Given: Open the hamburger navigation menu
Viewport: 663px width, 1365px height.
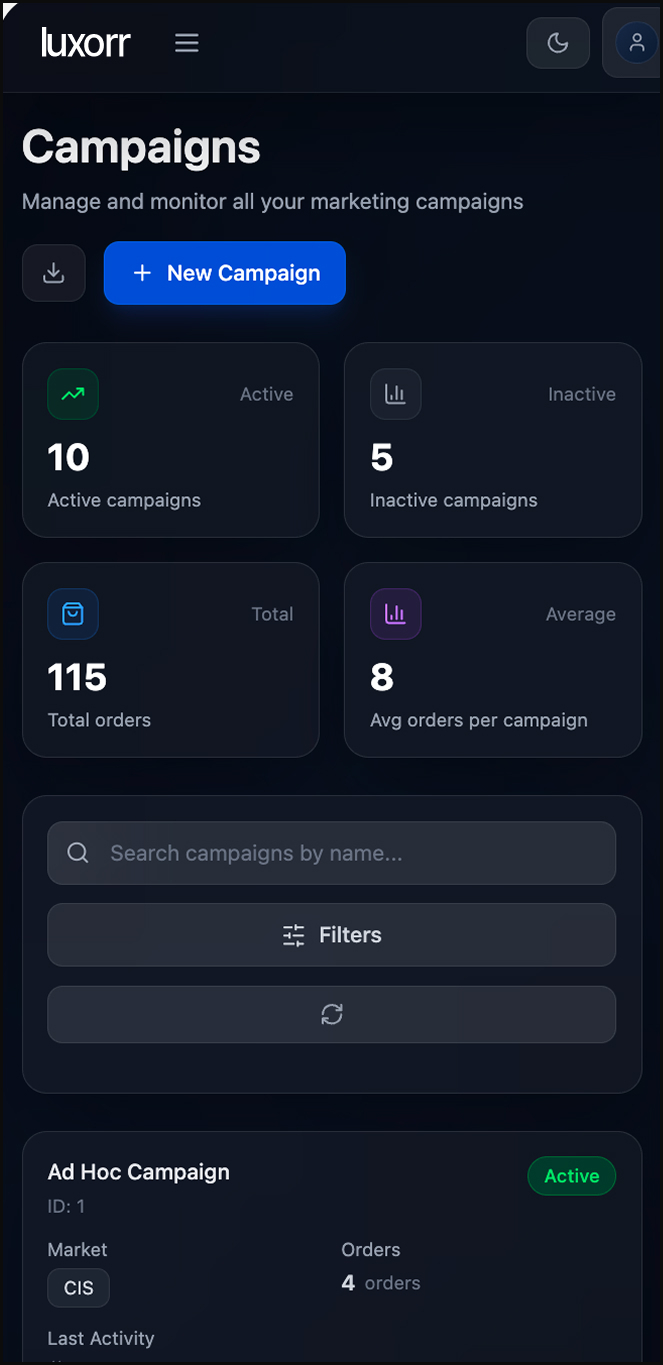Looking at the screenshot, I should click(187, 43).
